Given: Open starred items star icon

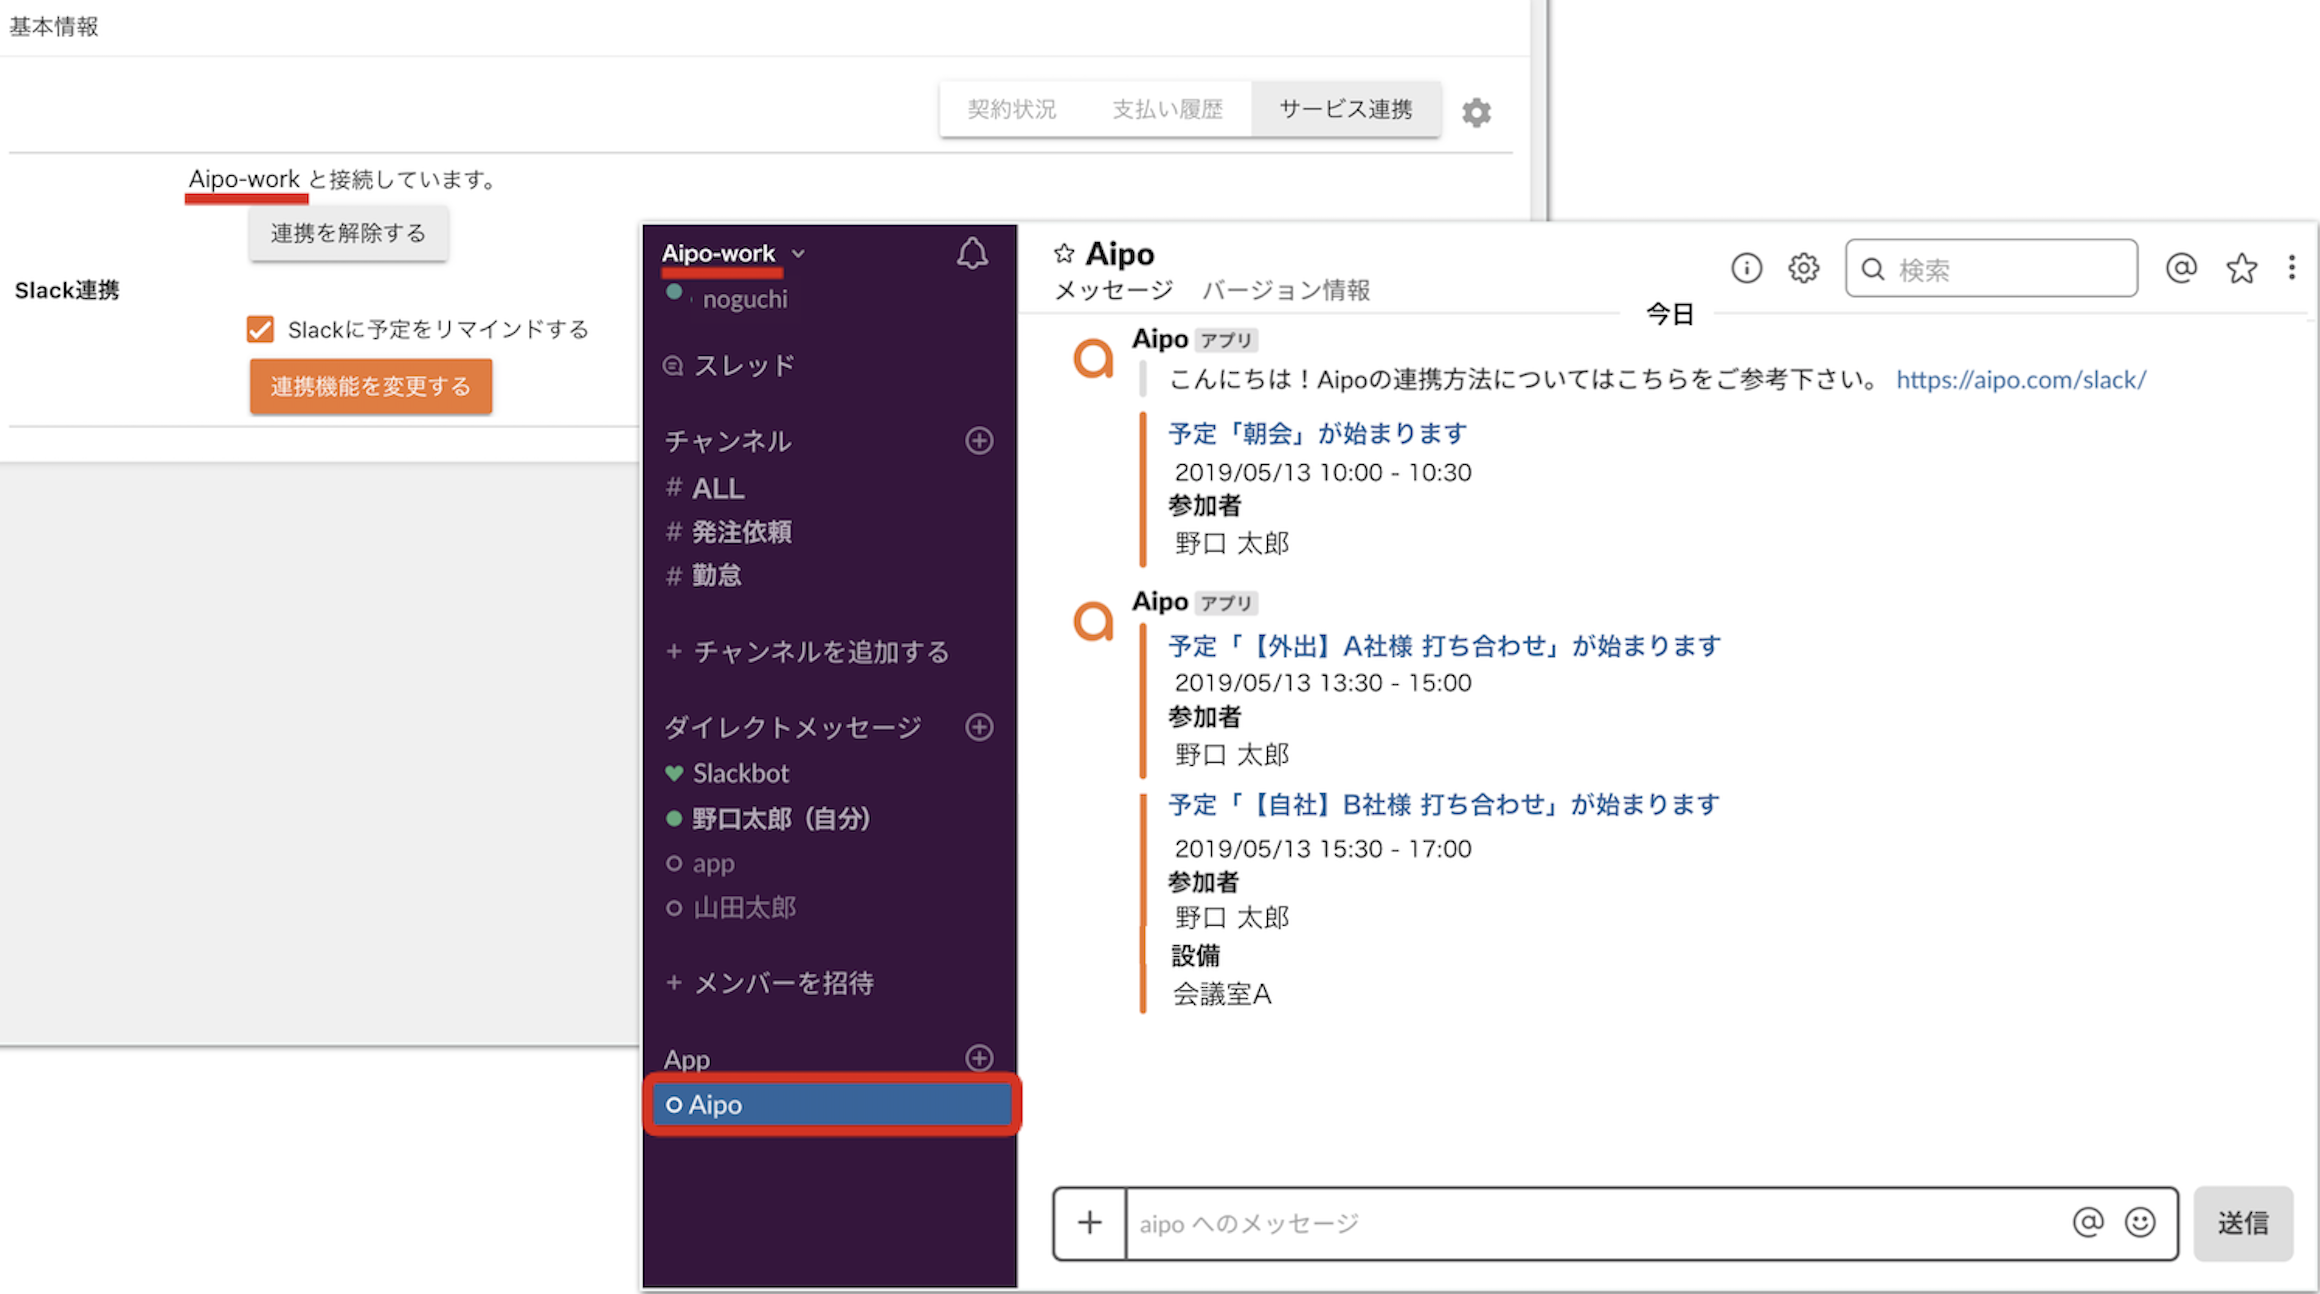Looking at the screenshot, I should [2241, 268].
